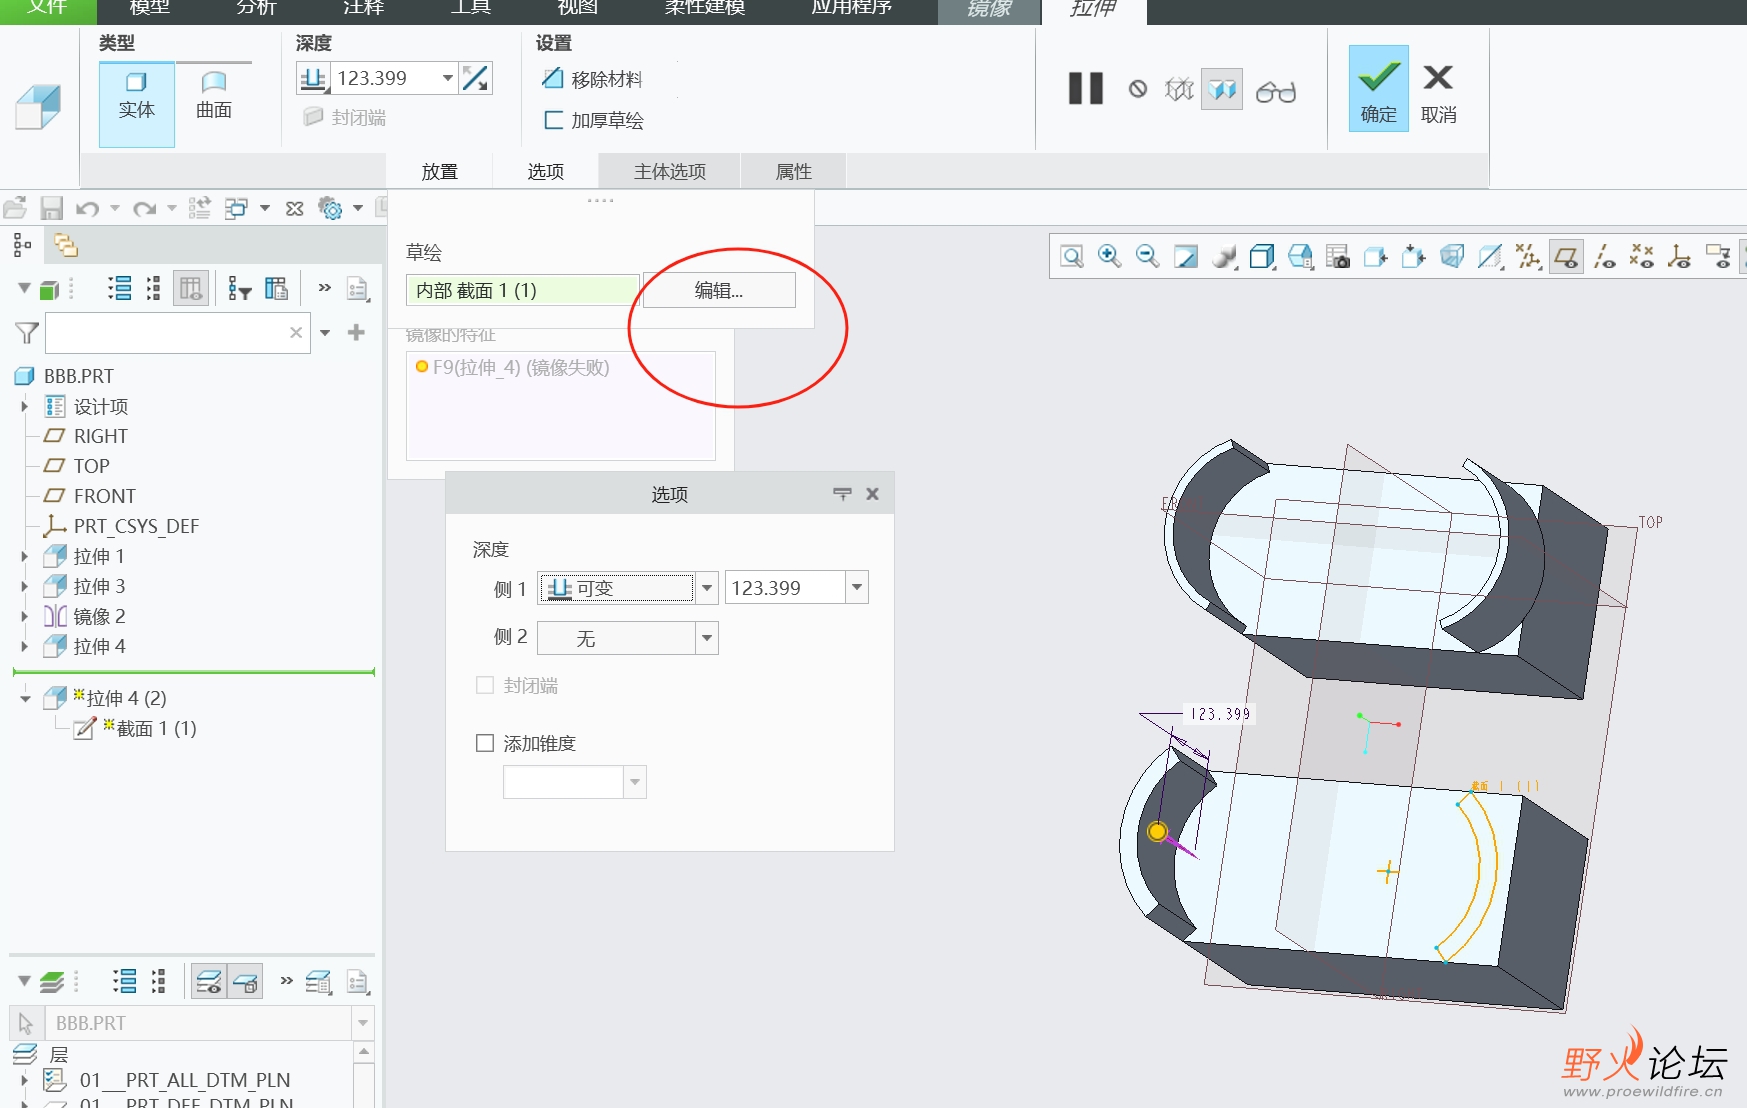Switch to the 放置 tab
Screen dimensions: 1747x1108
point(439,172)
